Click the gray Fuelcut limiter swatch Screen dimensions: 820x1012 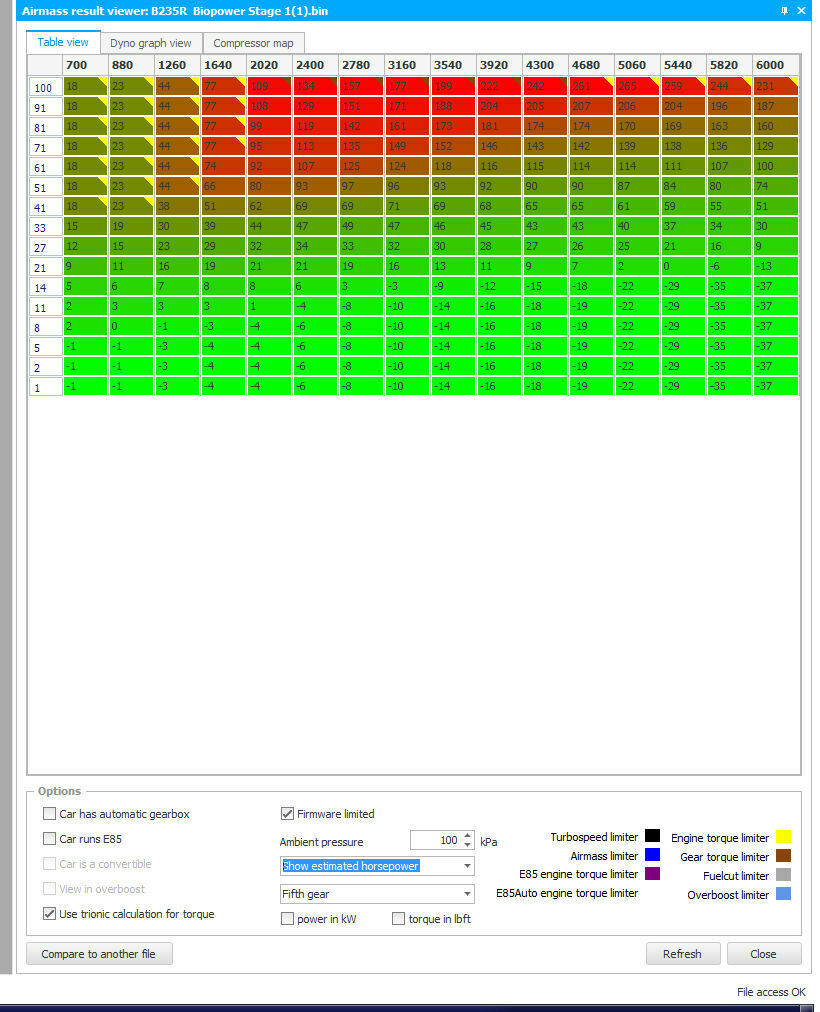[783, 875]
